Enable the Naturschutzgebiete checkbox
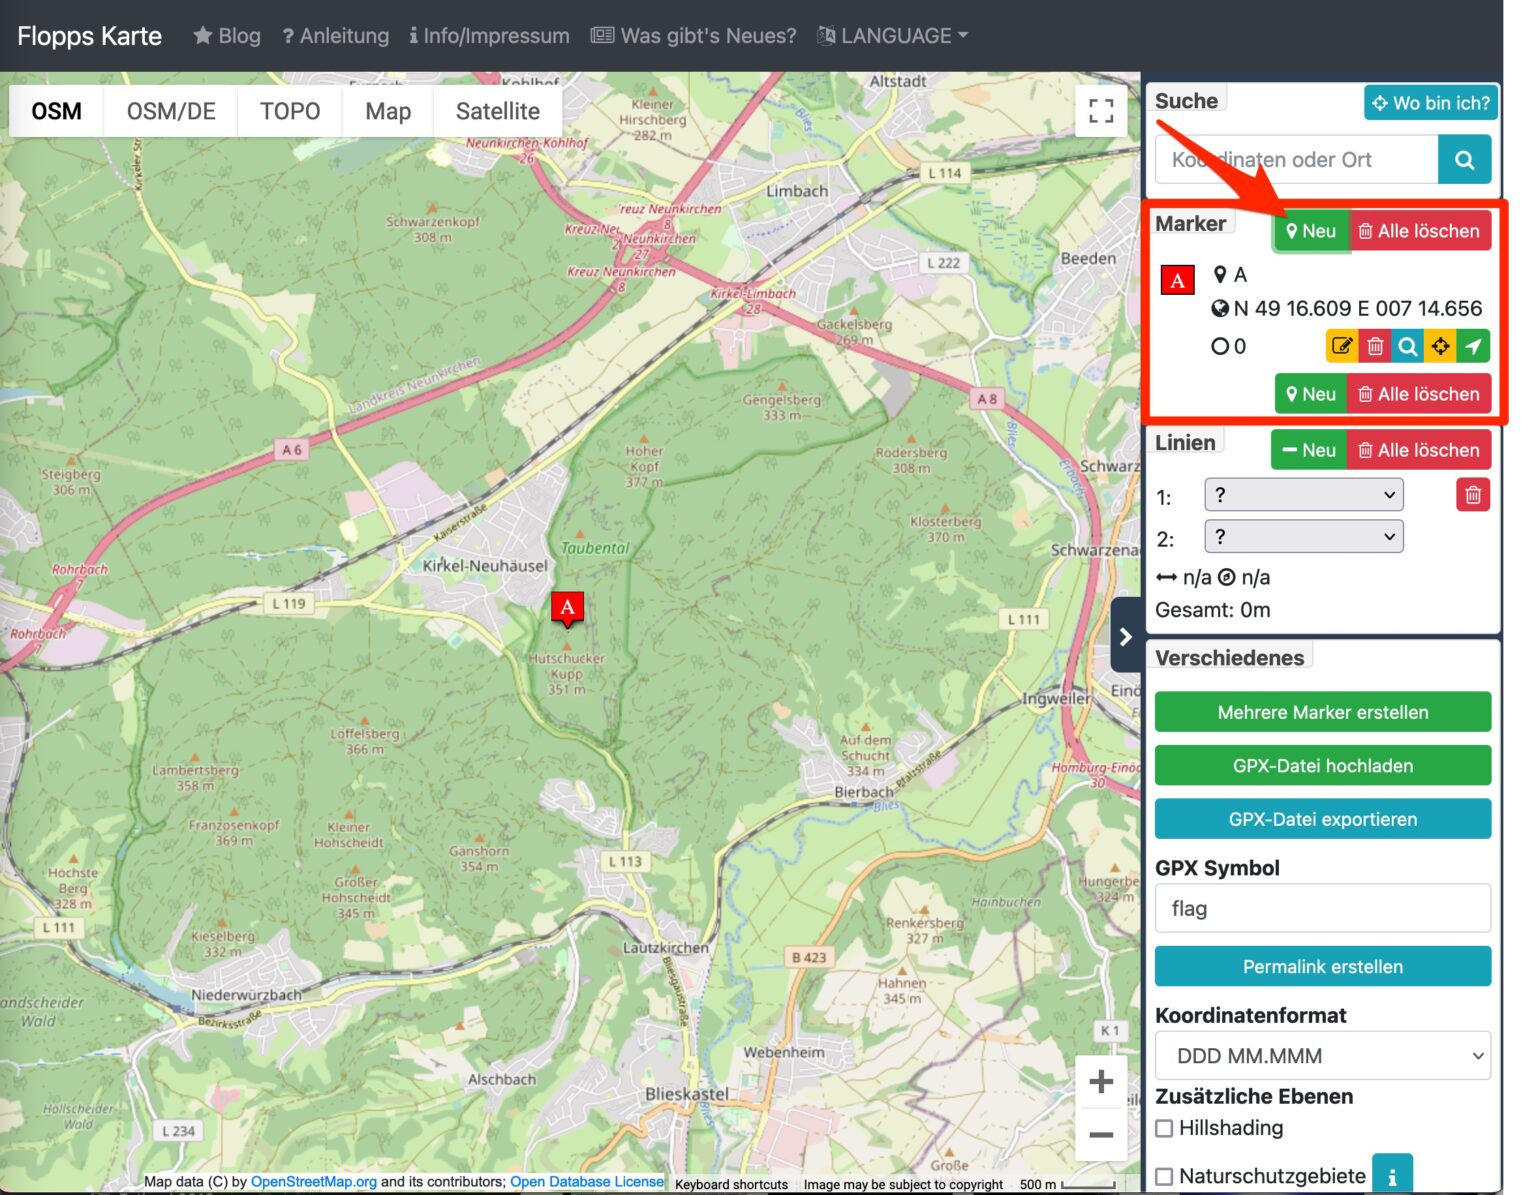Viewport: 1536px width, 1195px height. (1165, 1176)
